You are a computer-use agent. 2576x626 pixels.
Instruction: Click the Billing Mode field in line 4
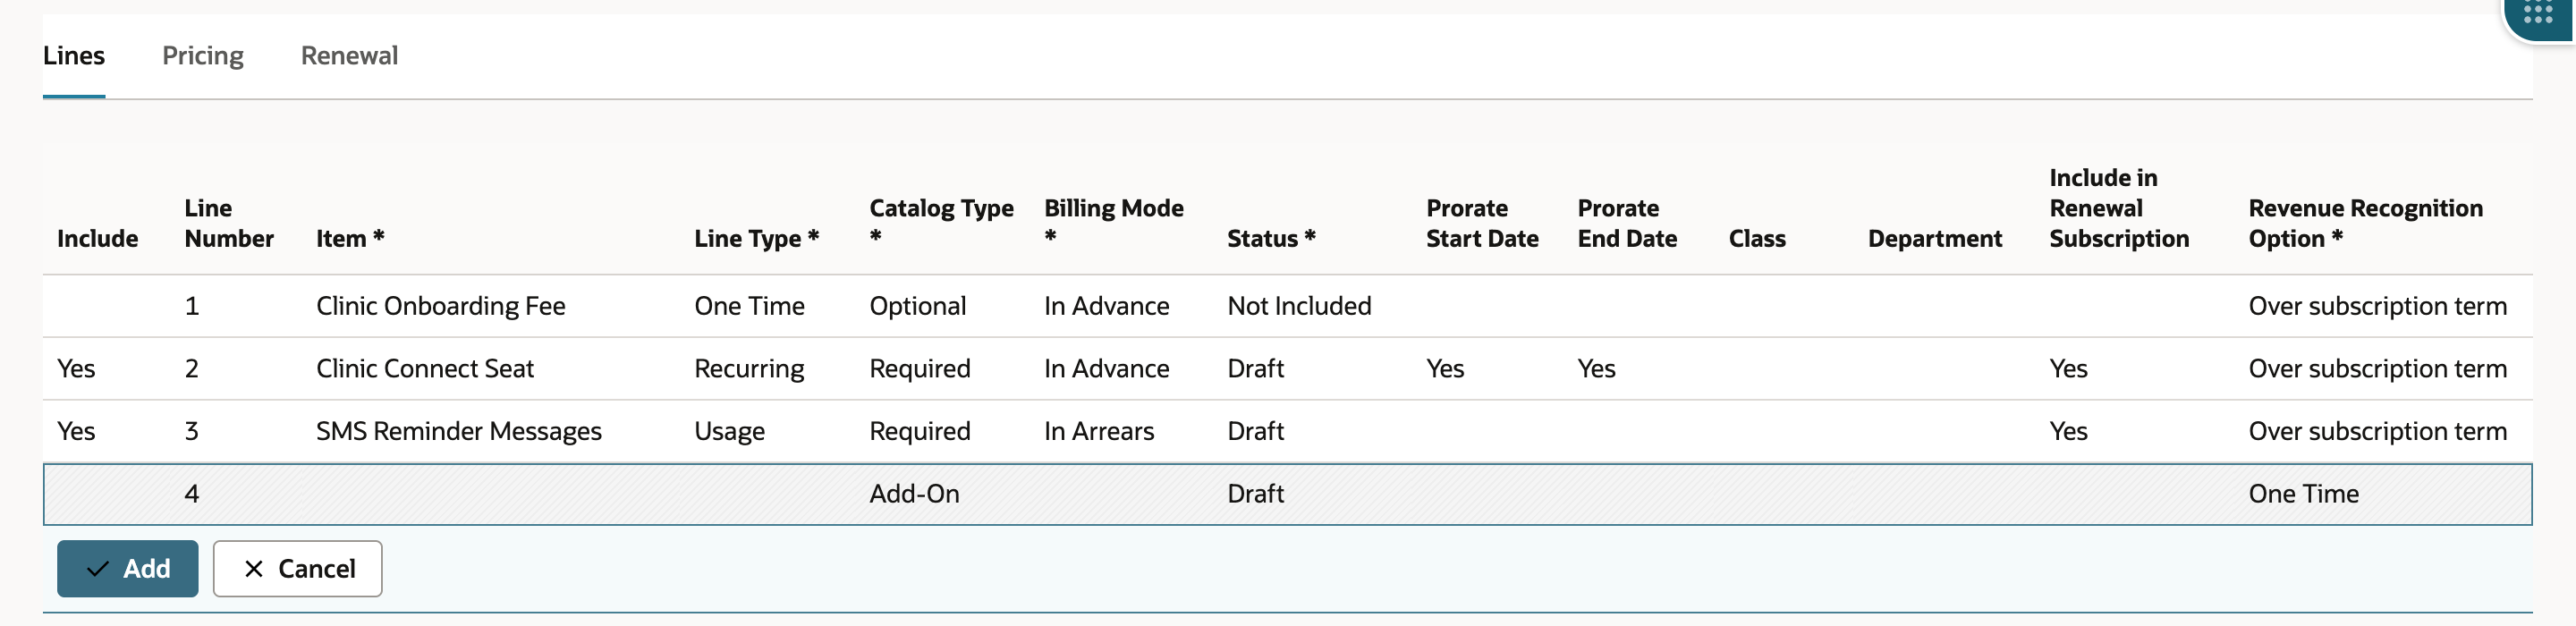[1122, 494]
